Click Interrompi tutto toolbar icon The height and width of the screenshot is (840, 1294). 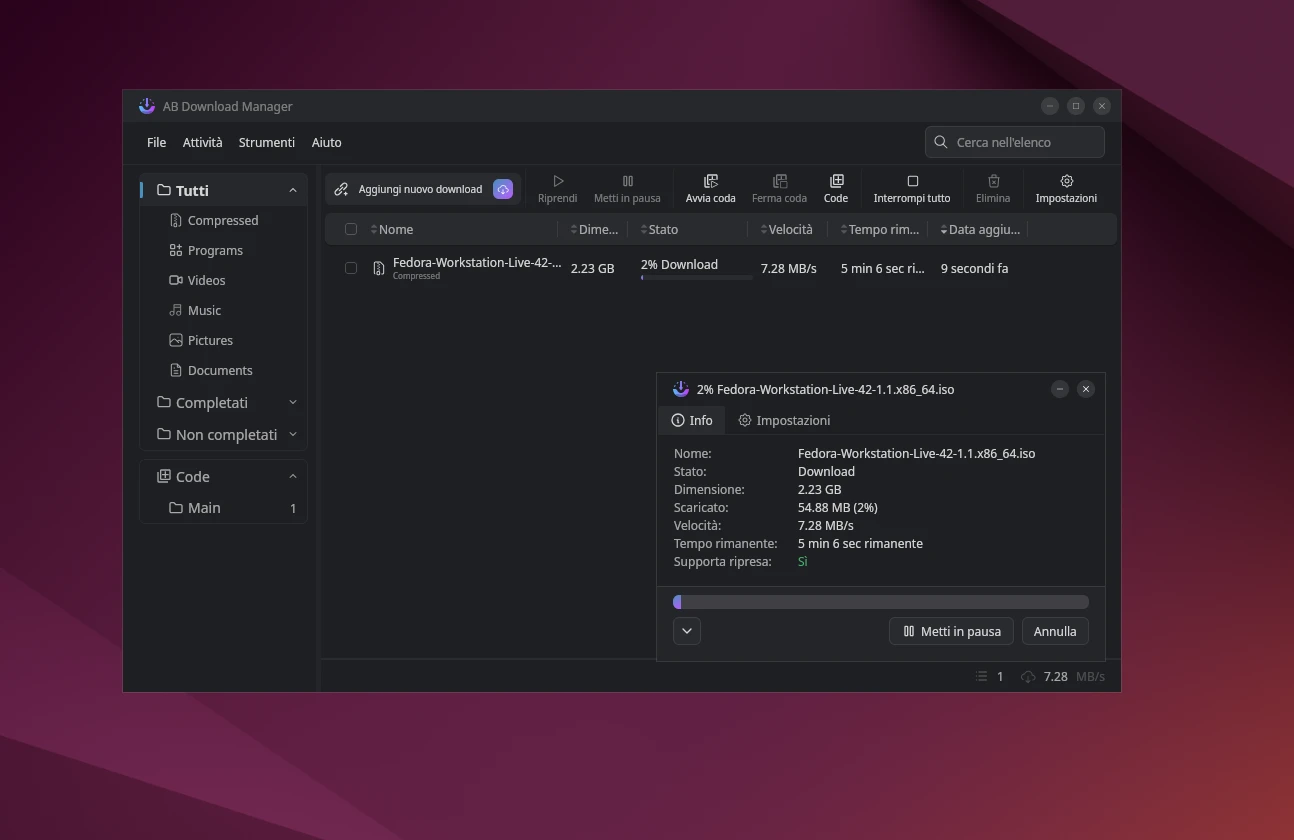911,187
